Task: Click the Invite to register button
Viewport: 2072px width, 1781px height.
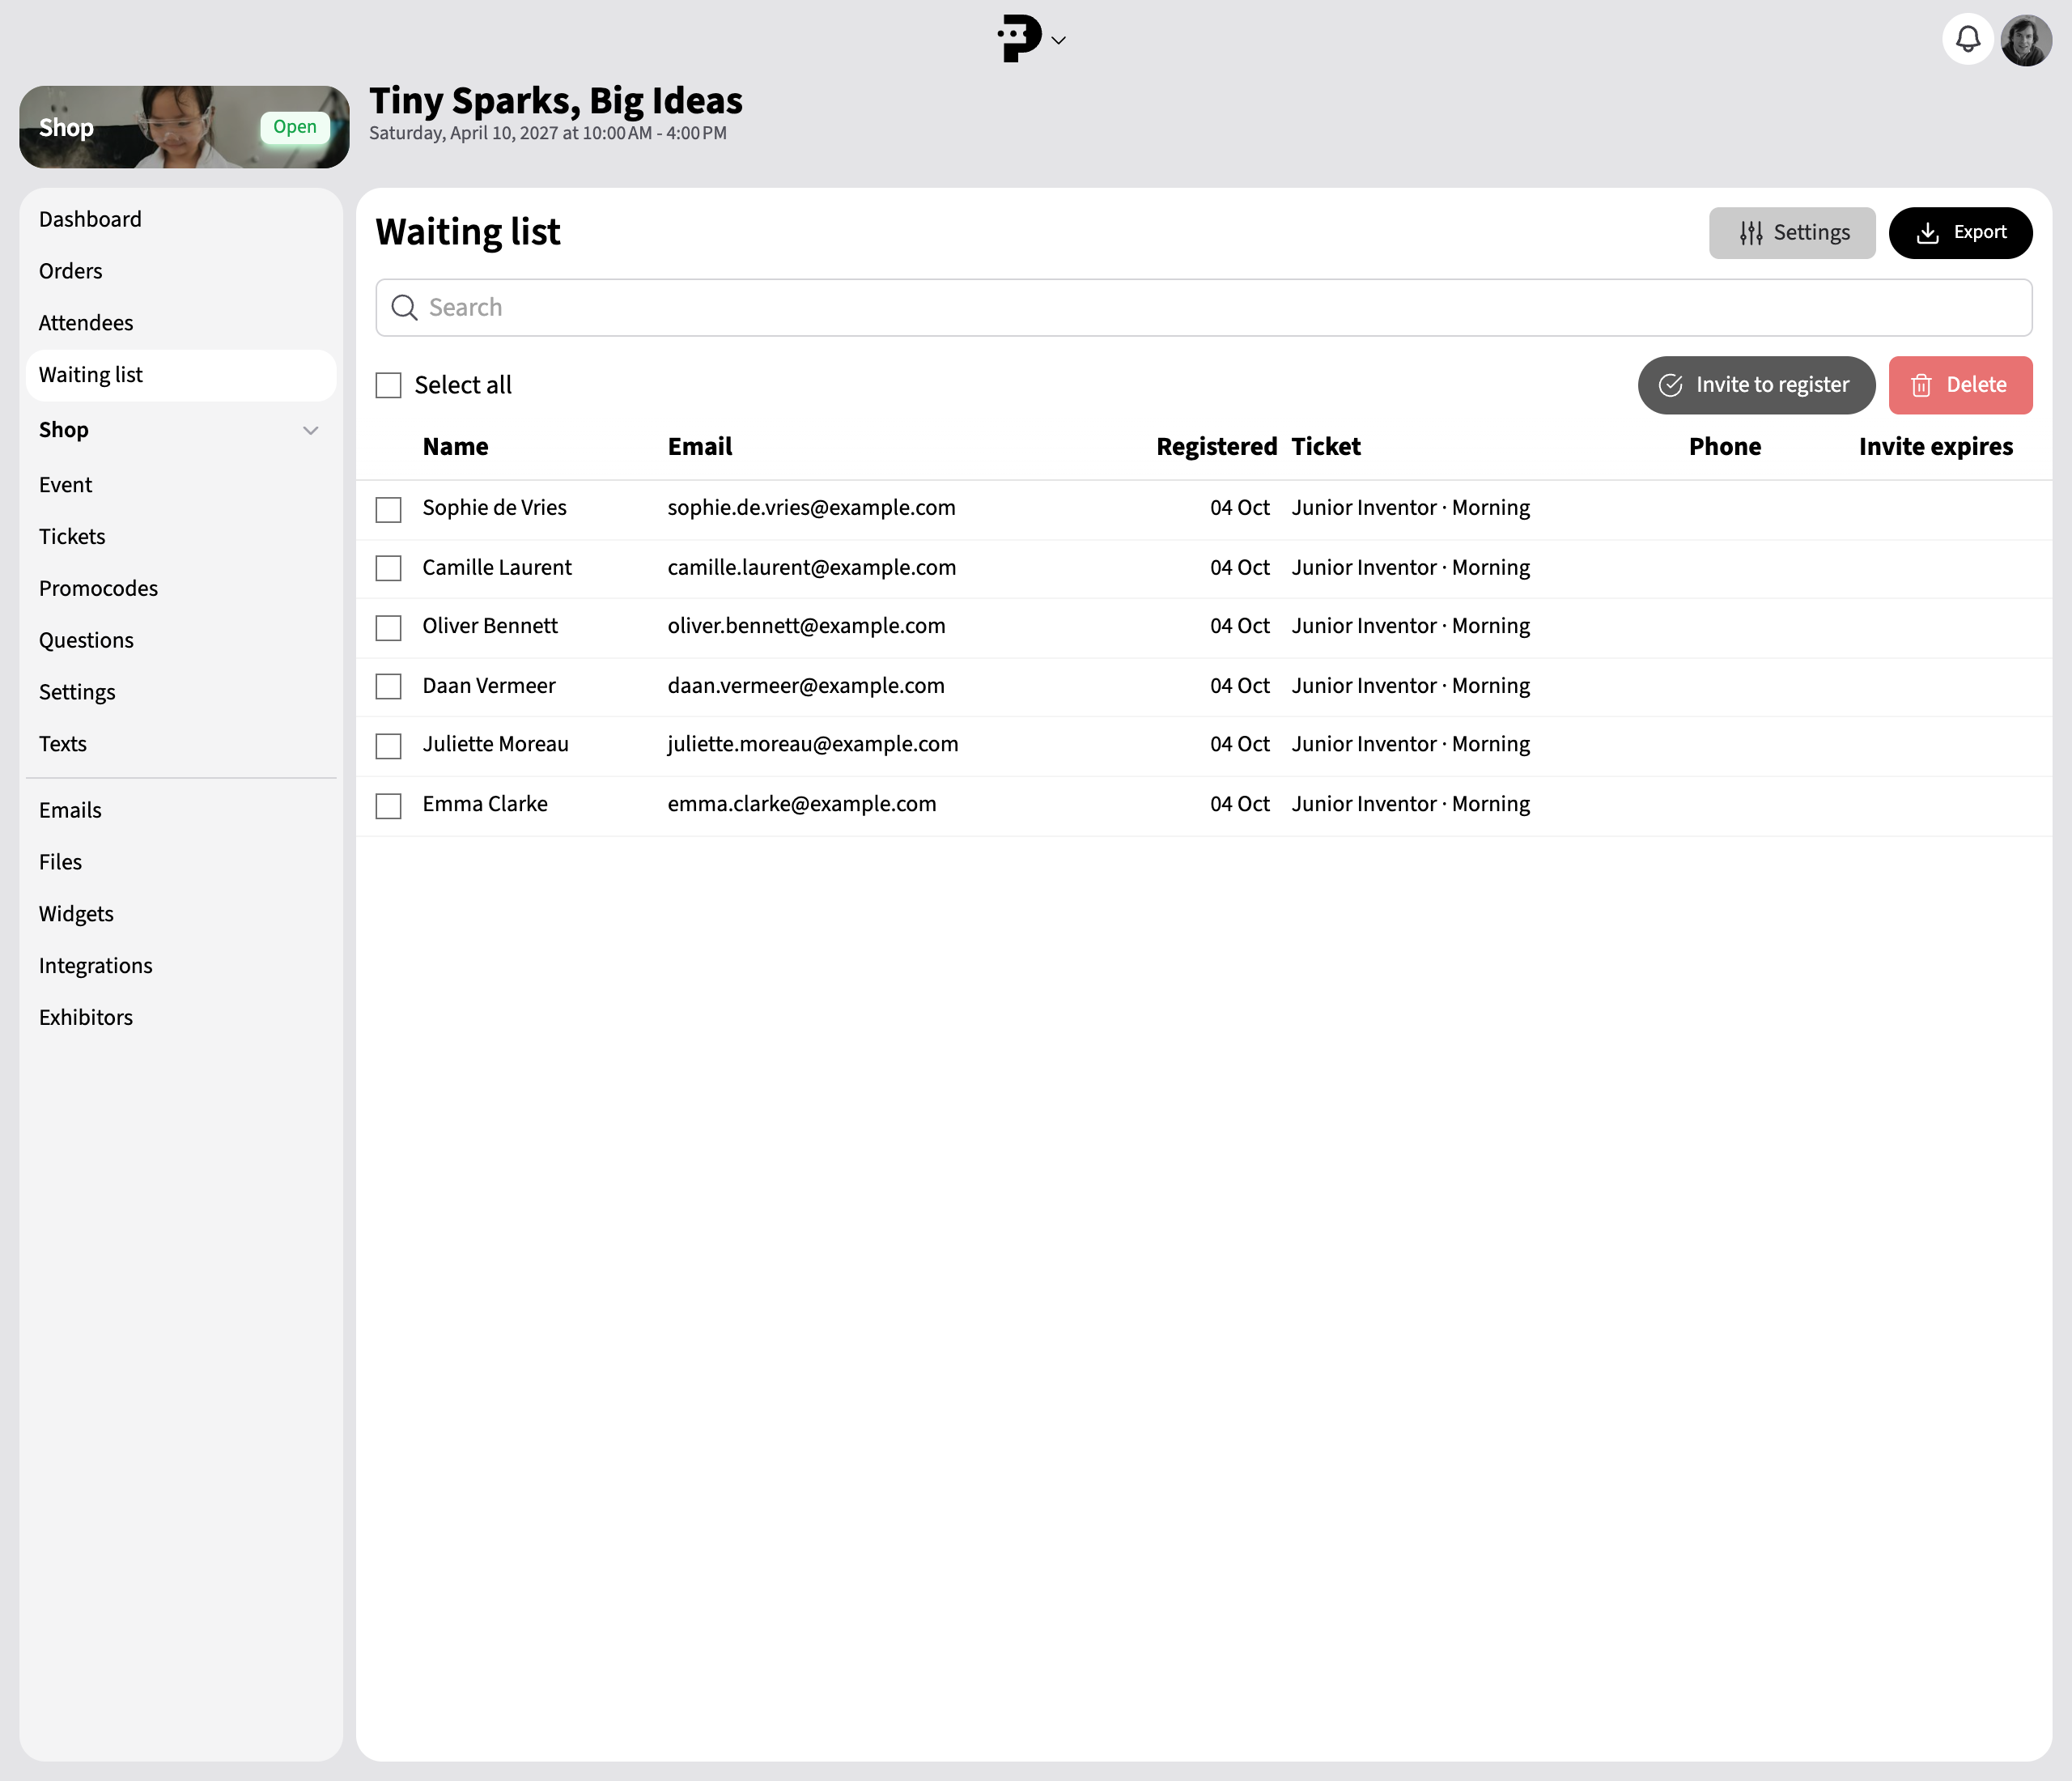Action: (1756, 386)
